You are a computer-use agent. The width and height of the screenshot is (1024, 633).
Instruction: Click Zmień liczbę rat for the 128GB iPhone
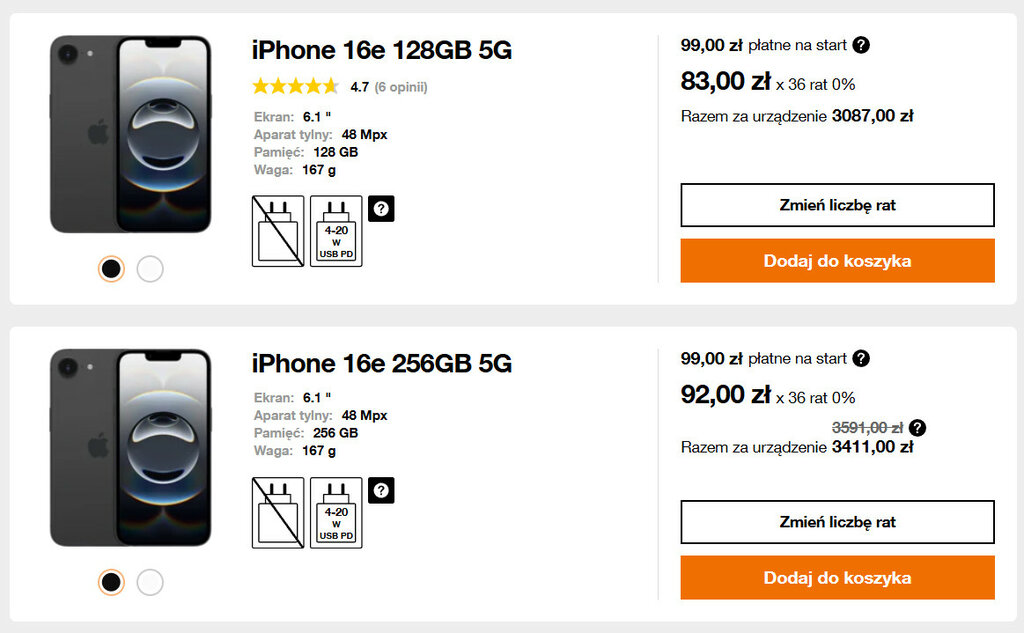tap(837, 205)
